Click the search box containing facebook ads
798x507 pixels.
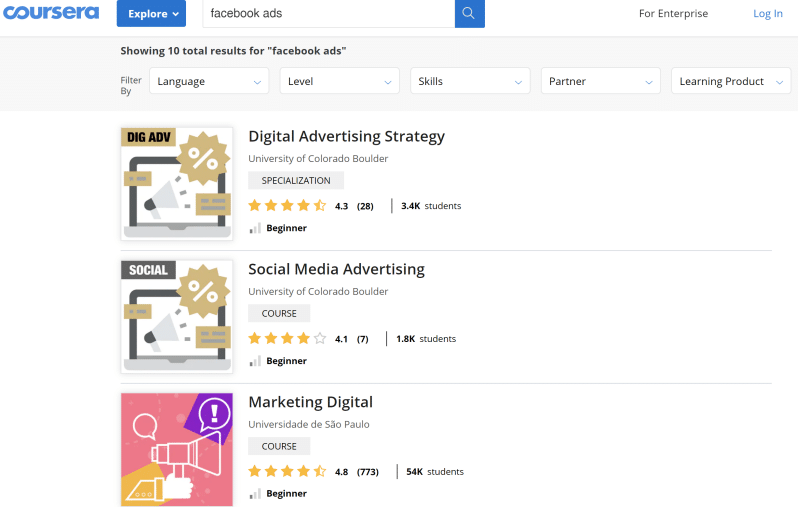tap(328, 13)
